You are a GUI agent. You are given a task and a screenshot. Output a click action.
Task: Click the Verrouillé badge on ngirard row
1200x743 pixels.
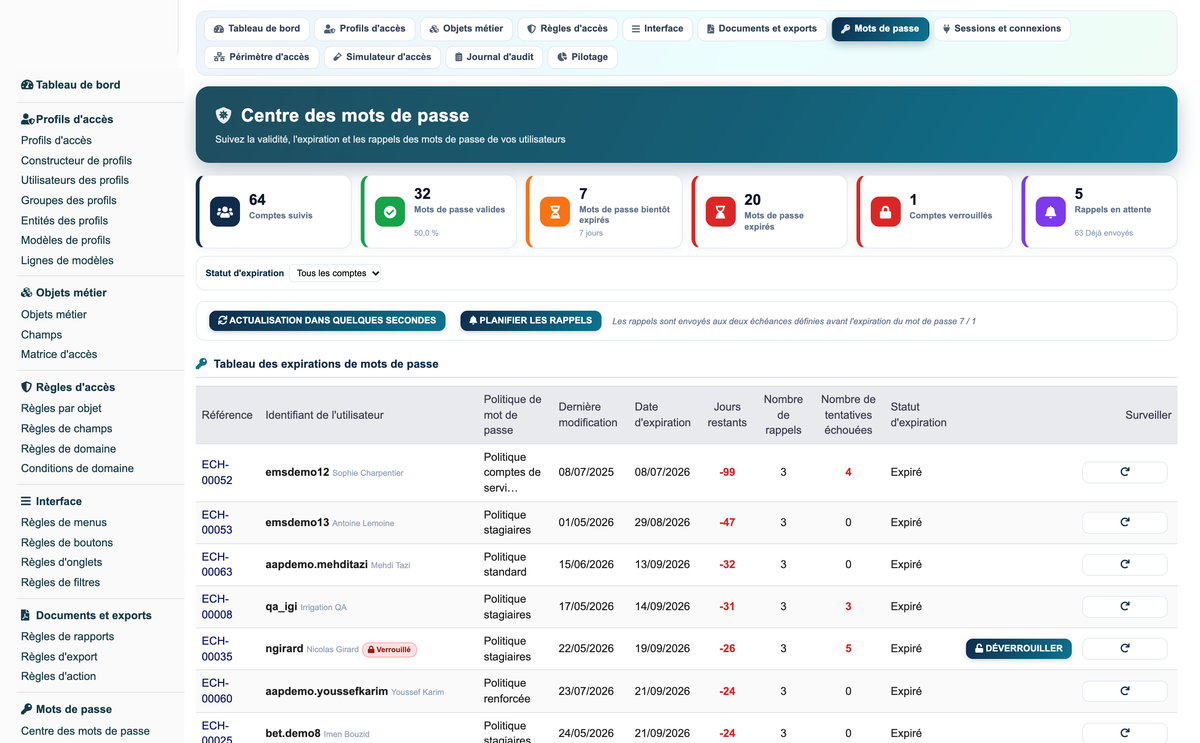389,649
